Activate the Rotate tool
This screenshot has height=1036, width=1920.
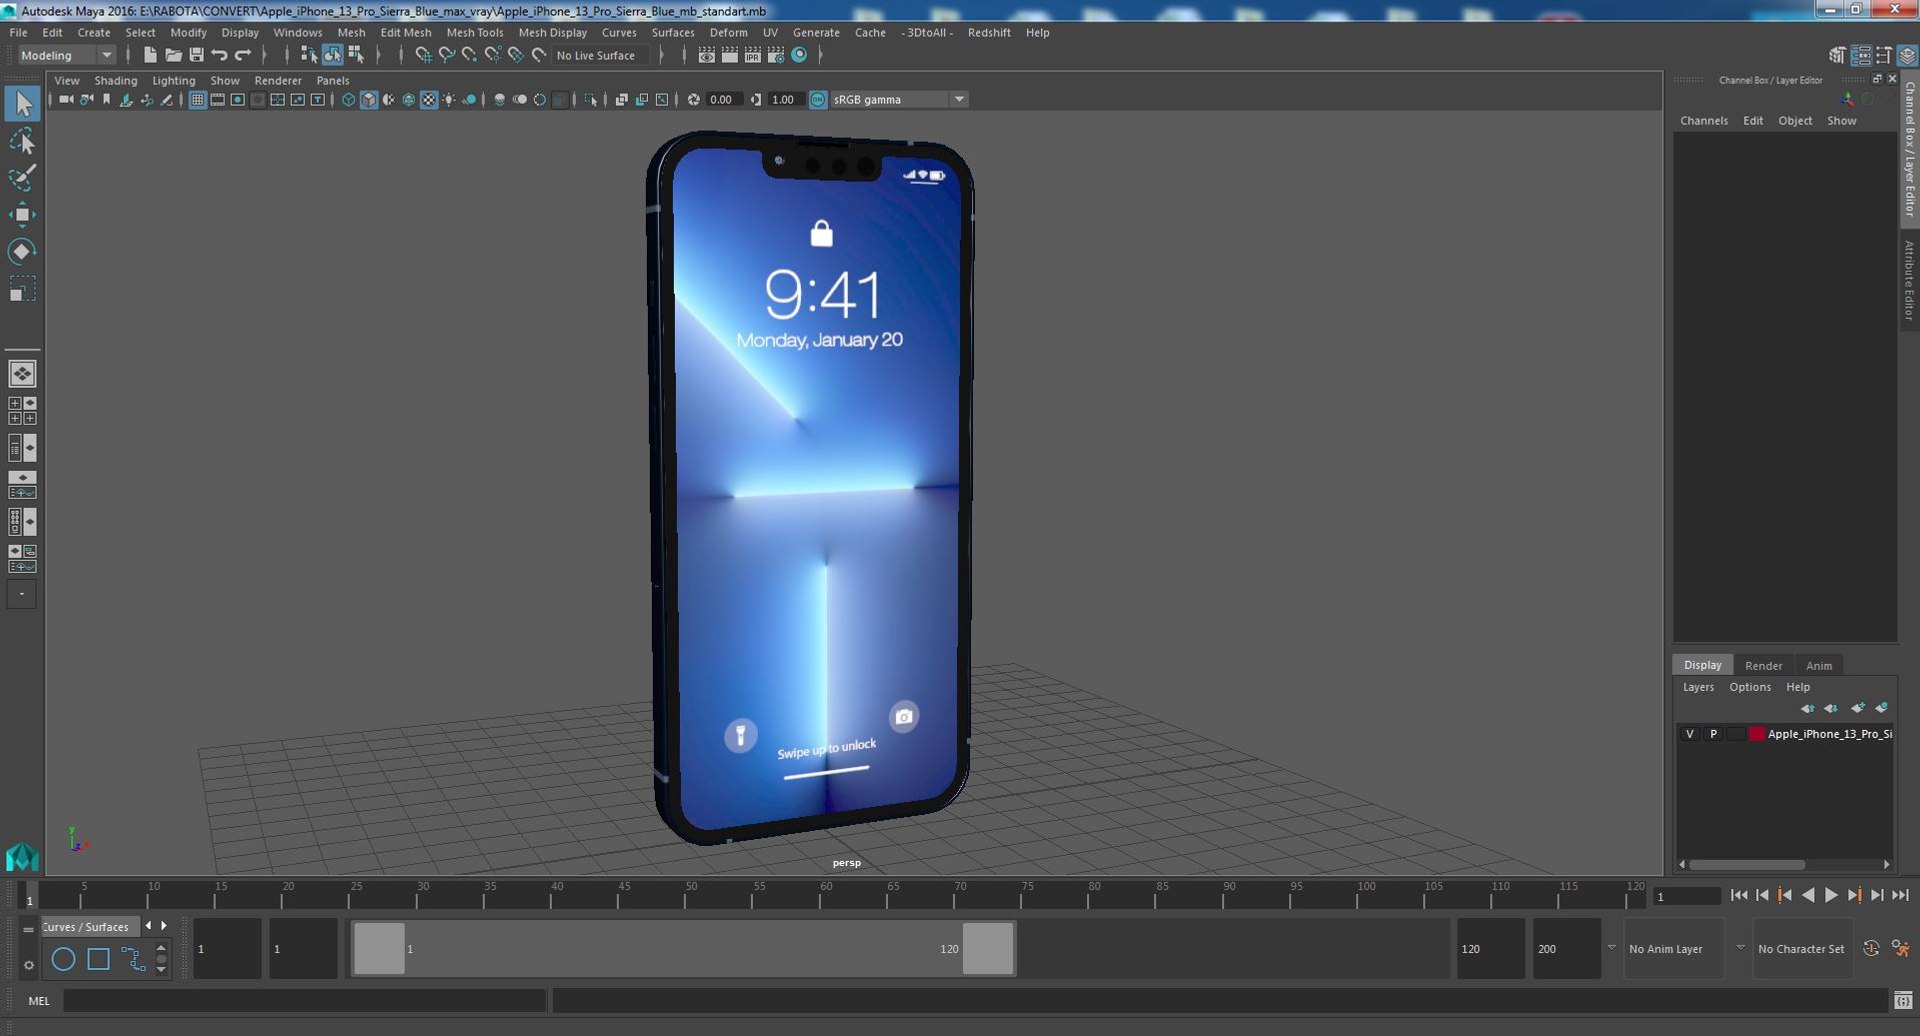(22, 251)
